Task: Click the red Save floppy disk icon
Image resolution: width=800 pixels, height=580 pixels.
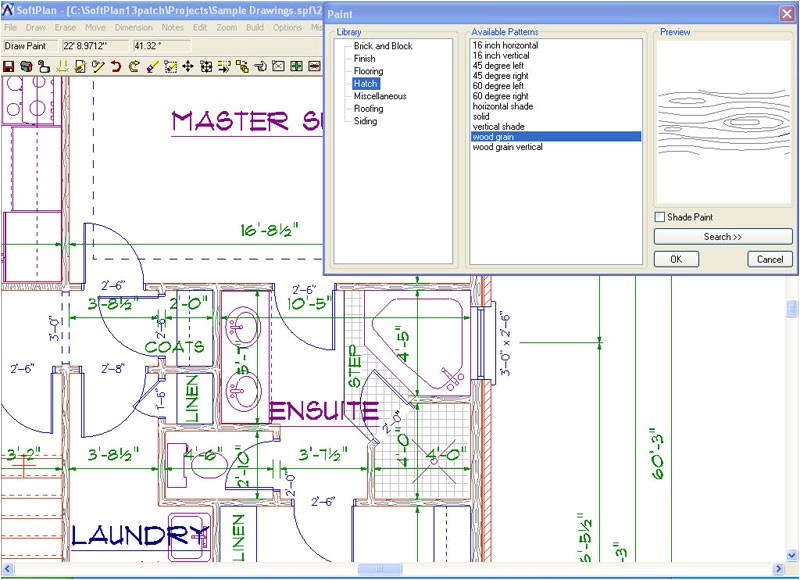Action: (x=9, y=66)
